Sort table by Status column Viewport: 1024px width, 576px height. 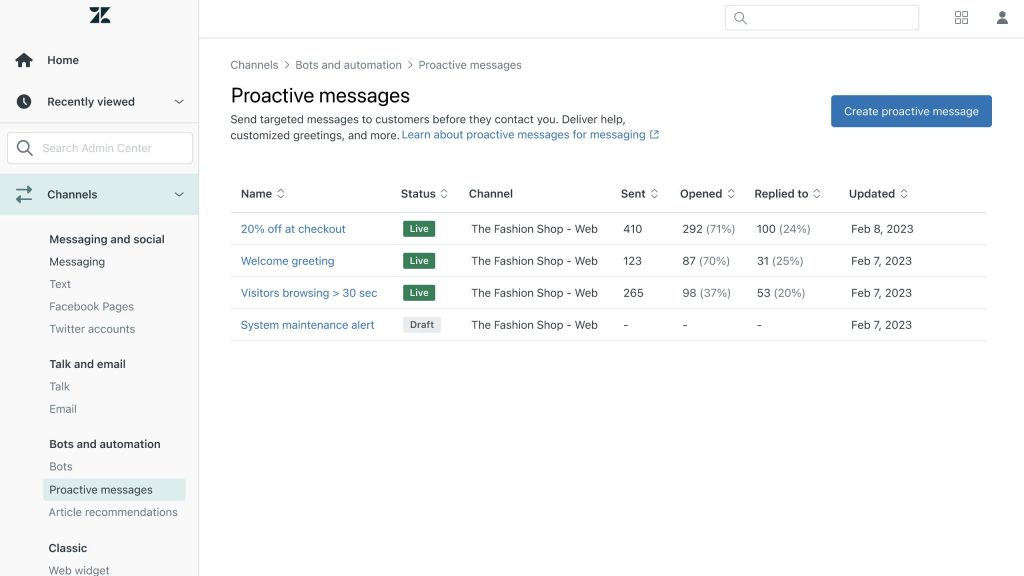coord(444,194)
